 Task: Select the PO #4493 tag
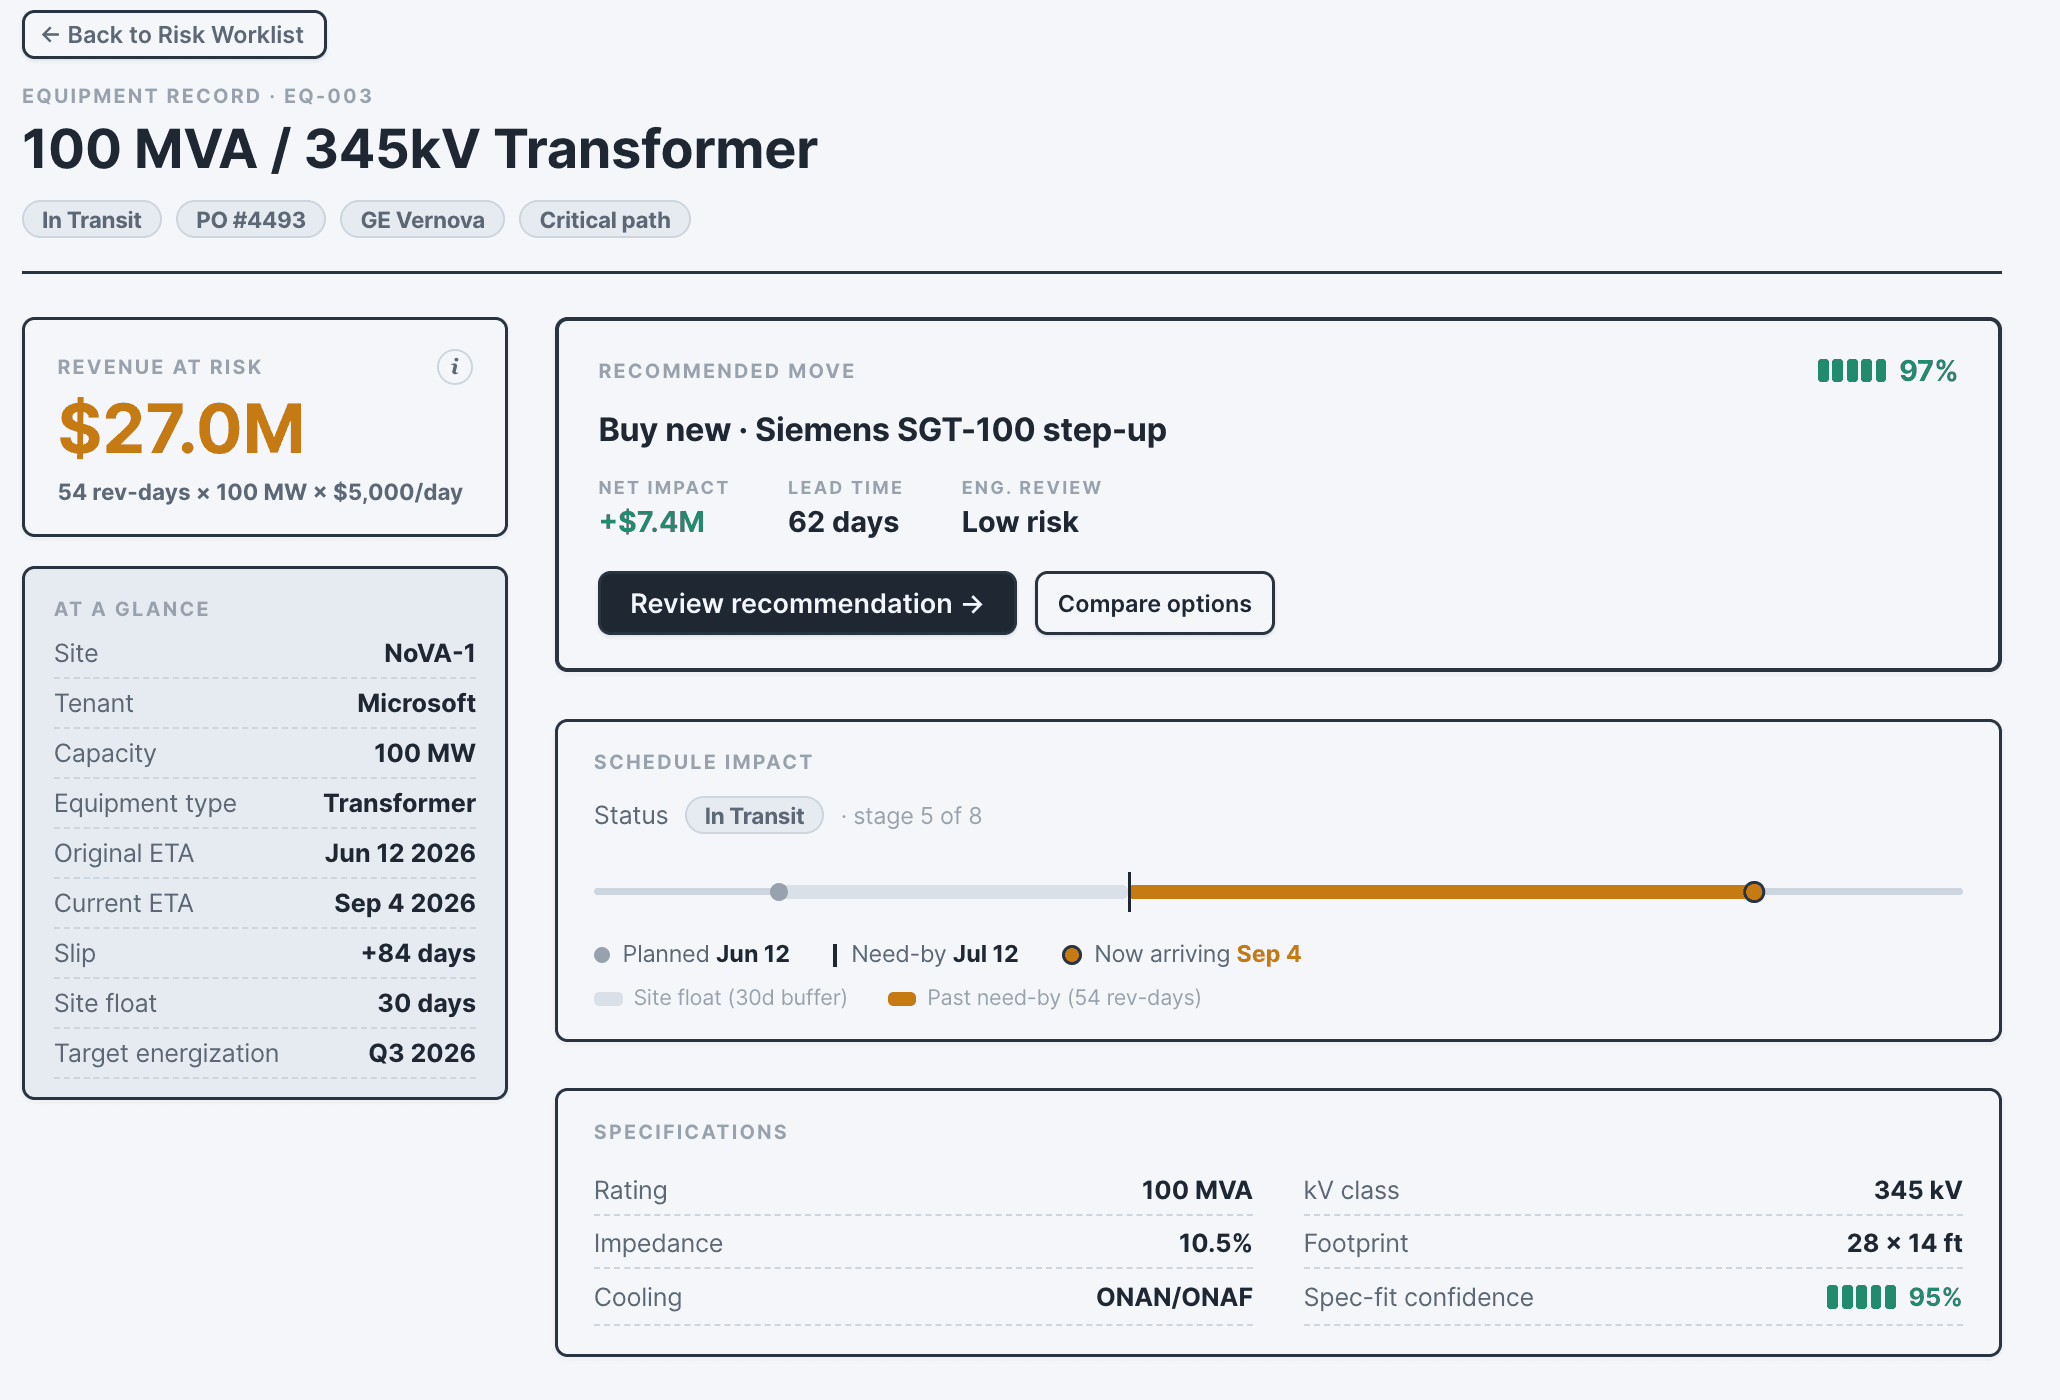point(251,220)
